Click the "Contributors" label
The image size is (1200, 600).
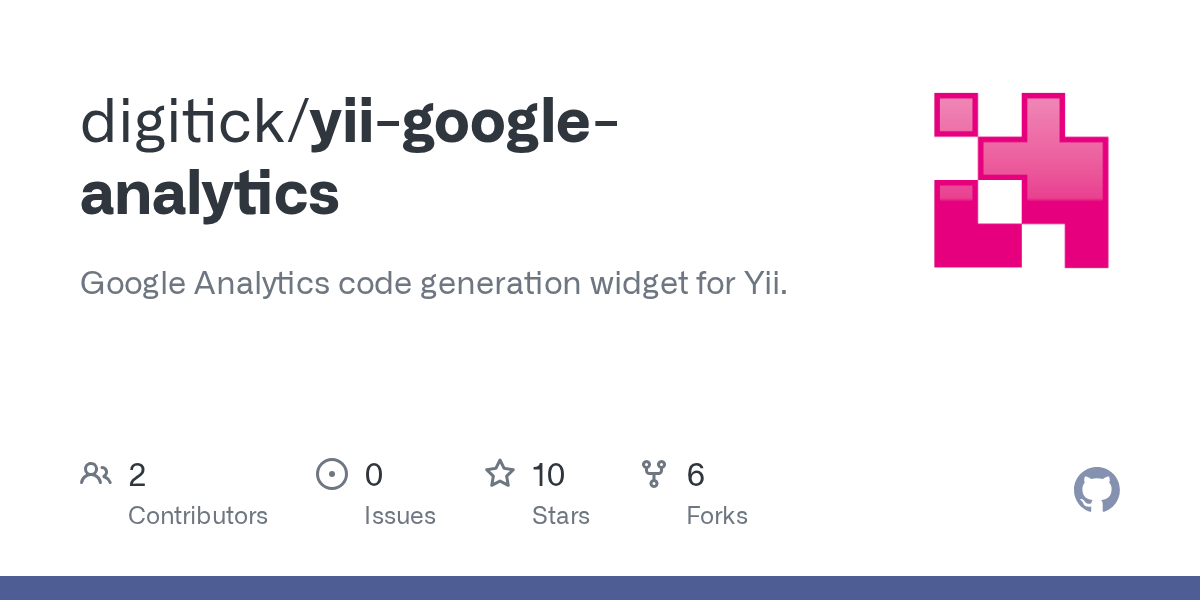tap(198, 516)
